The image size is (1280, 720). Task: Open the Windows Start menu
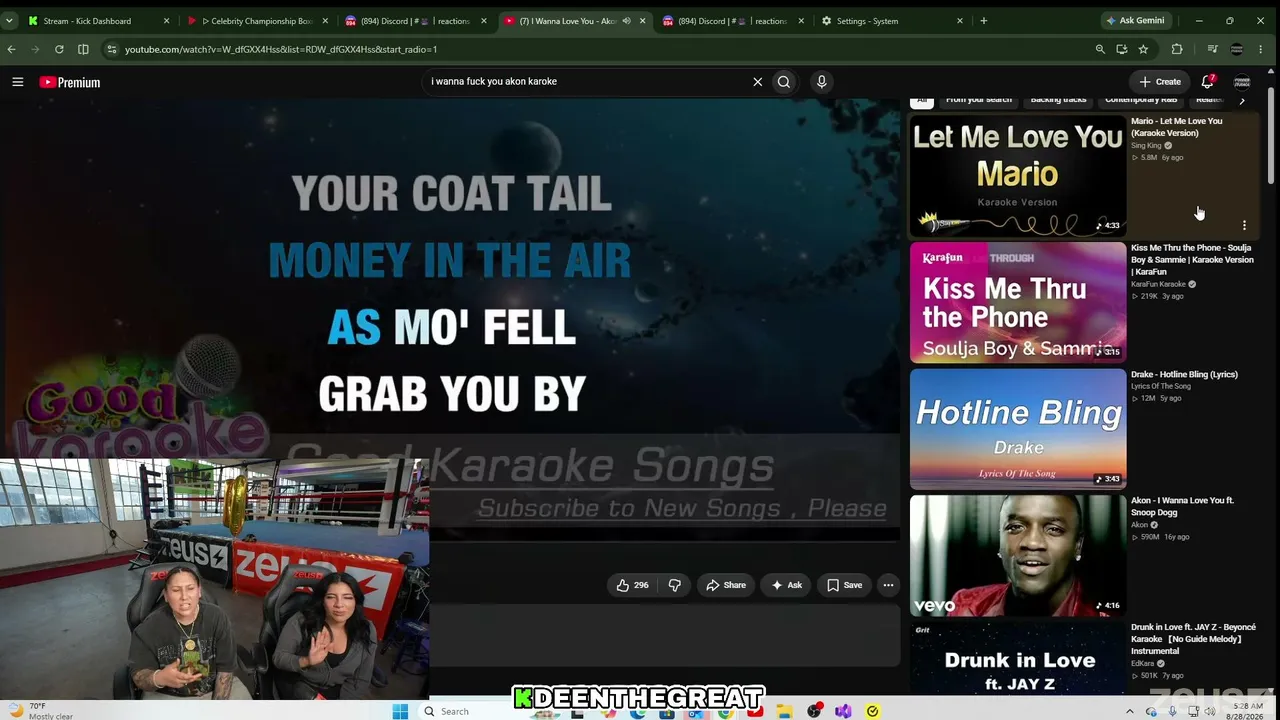(400, 711)
